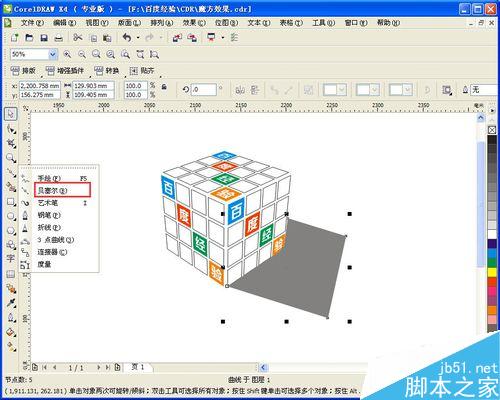The height and width of the screenshot is (400, 500).
Task: Open the 工具 menu
Action: (323, 23)
